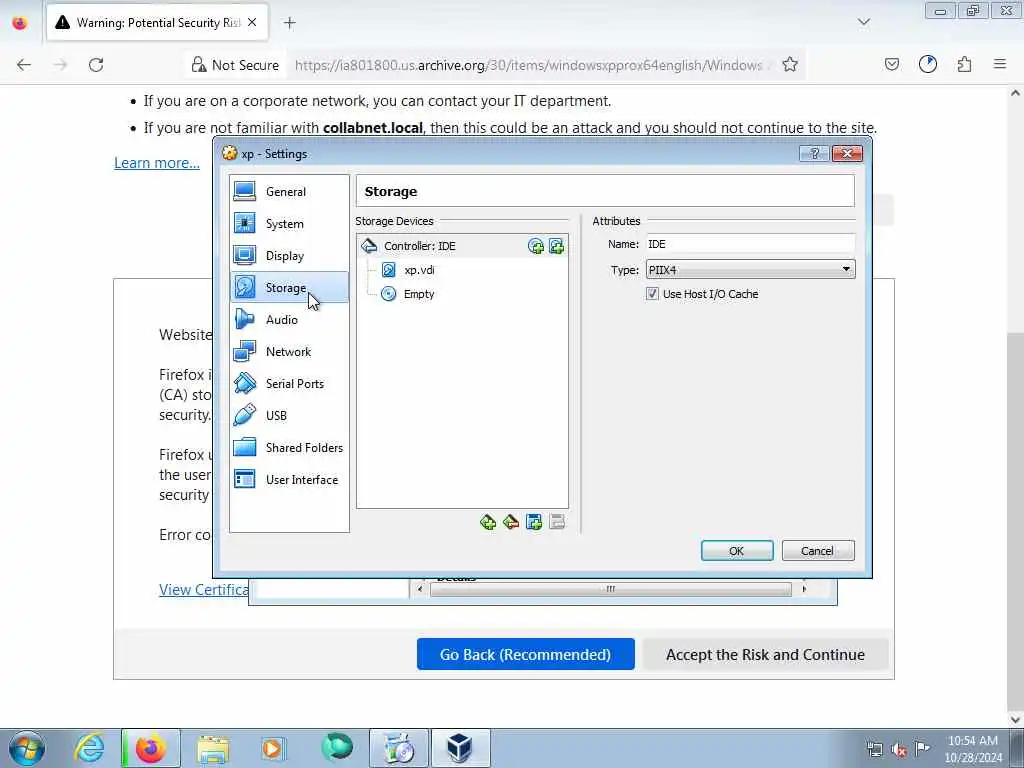Select the Warning: Potential Security Risk tab

click(x=157, y=23)
